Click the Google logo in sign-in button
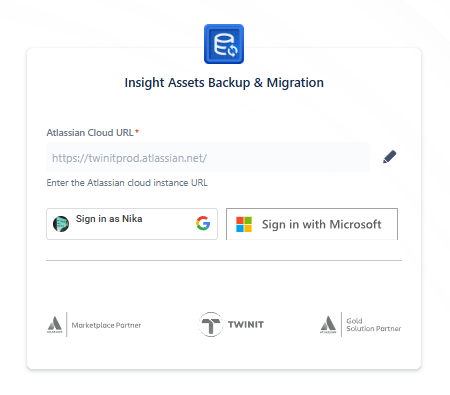Viewport: 450px width, 395px height. [203, 223]
